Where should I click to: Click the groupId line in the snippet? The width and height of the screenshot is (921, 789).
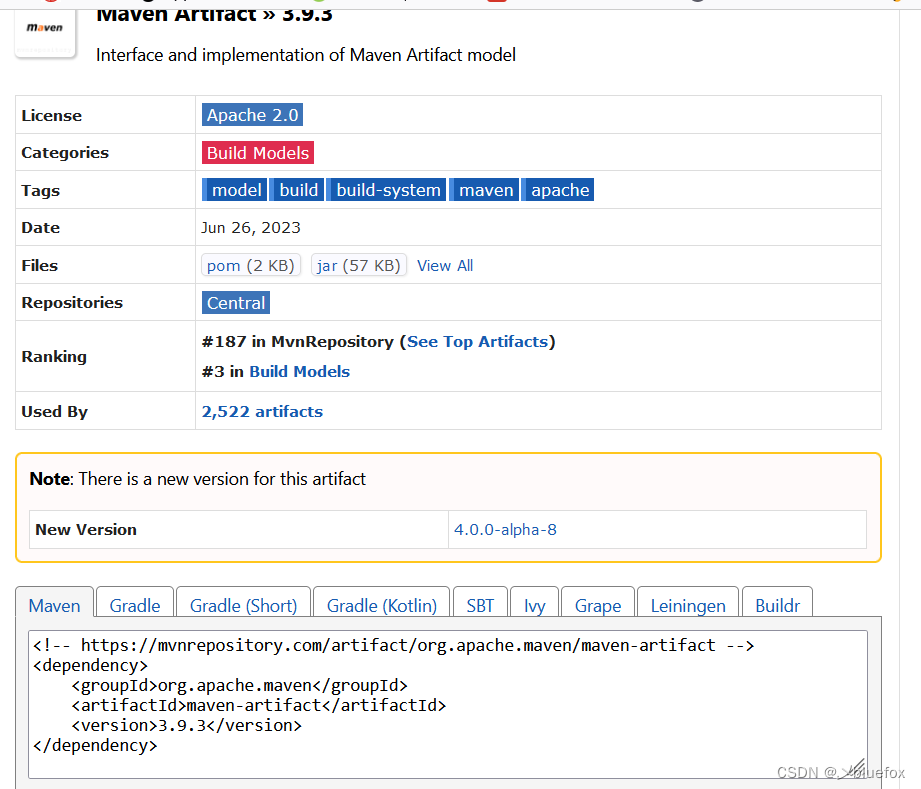tap(240, 686)
